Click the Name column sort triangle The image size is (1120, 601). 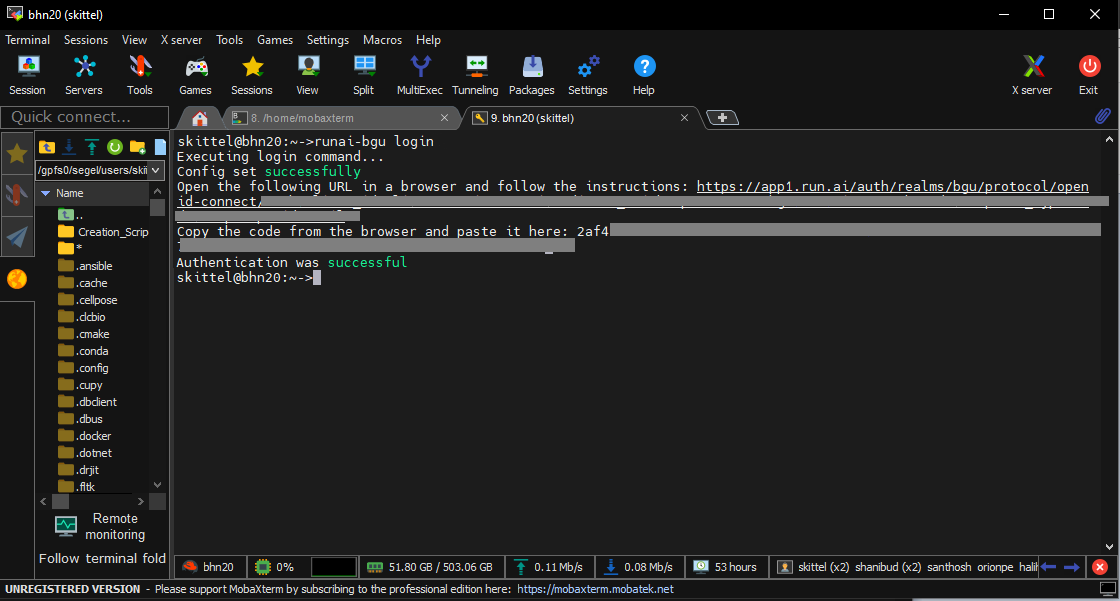coord(46,193)
